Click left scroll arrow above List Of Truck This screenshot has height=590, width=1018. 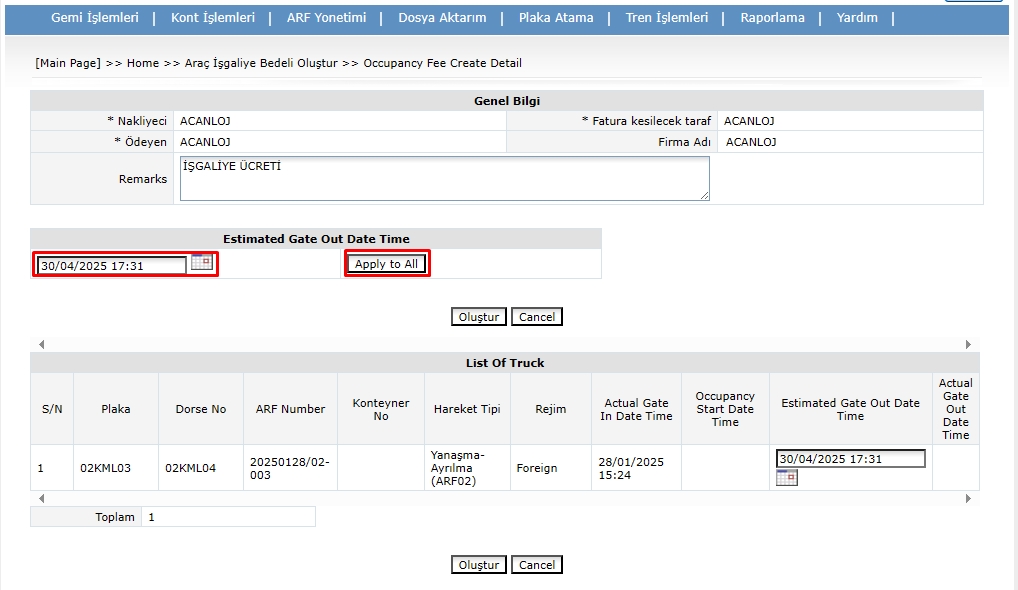tap(41, 344)
